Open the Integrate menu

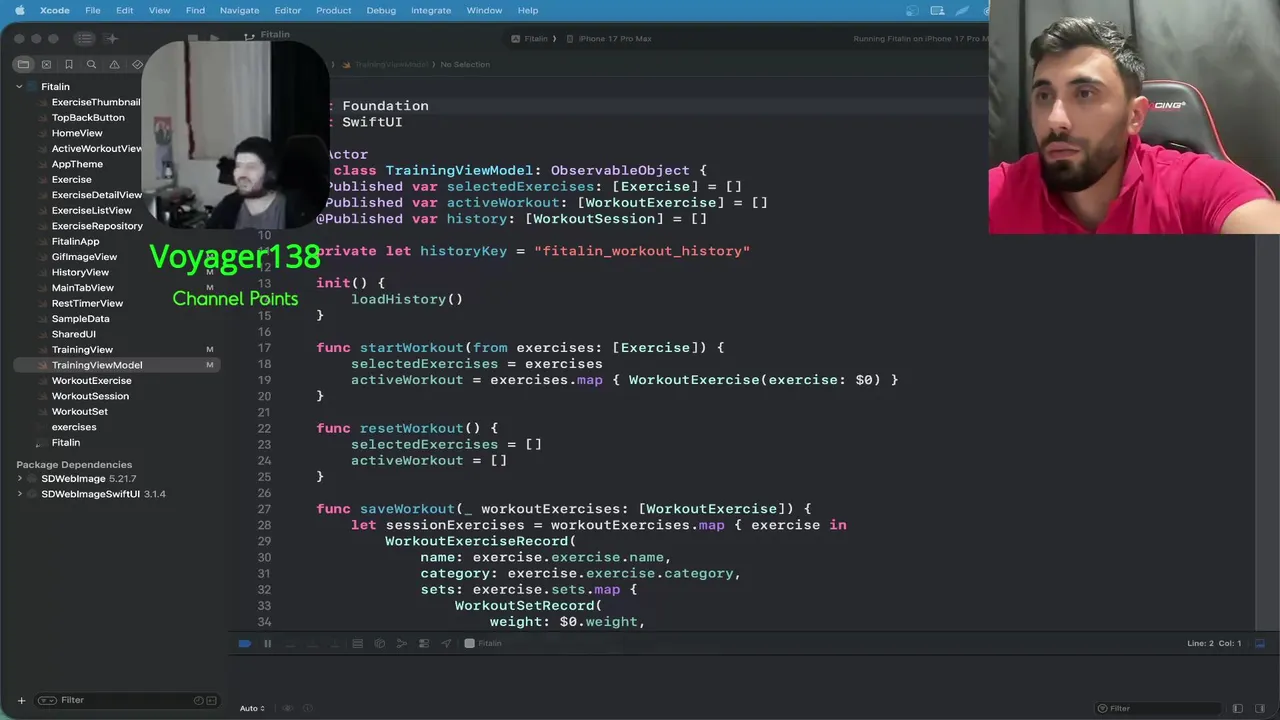point(431,10)
